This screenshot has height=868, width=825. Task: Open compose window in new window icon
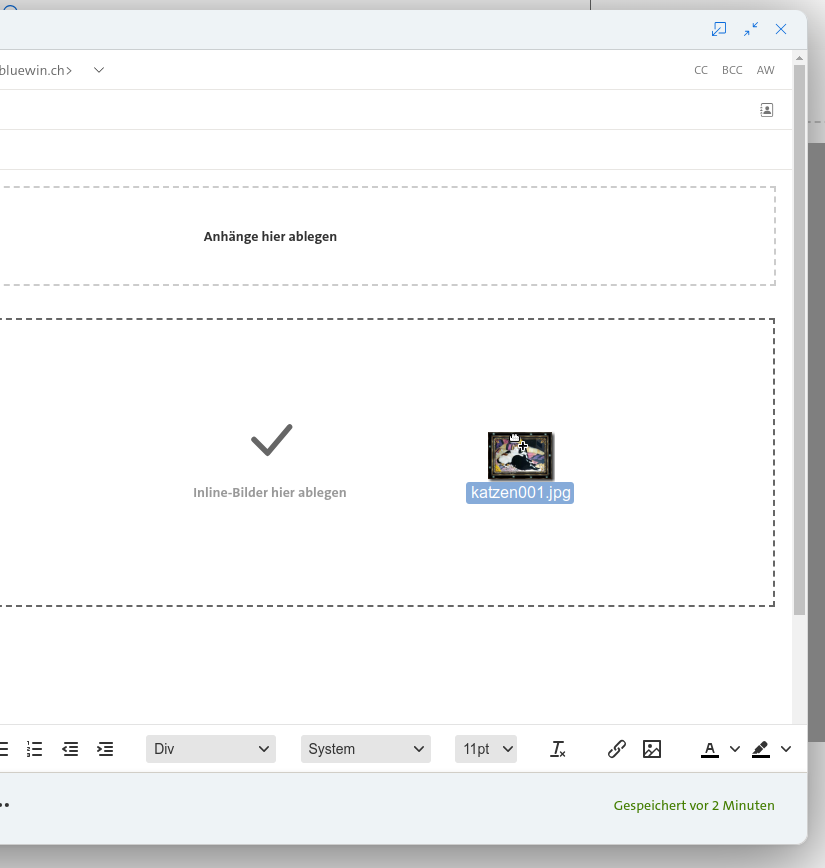pyautogui.click(x=719, y=29)
